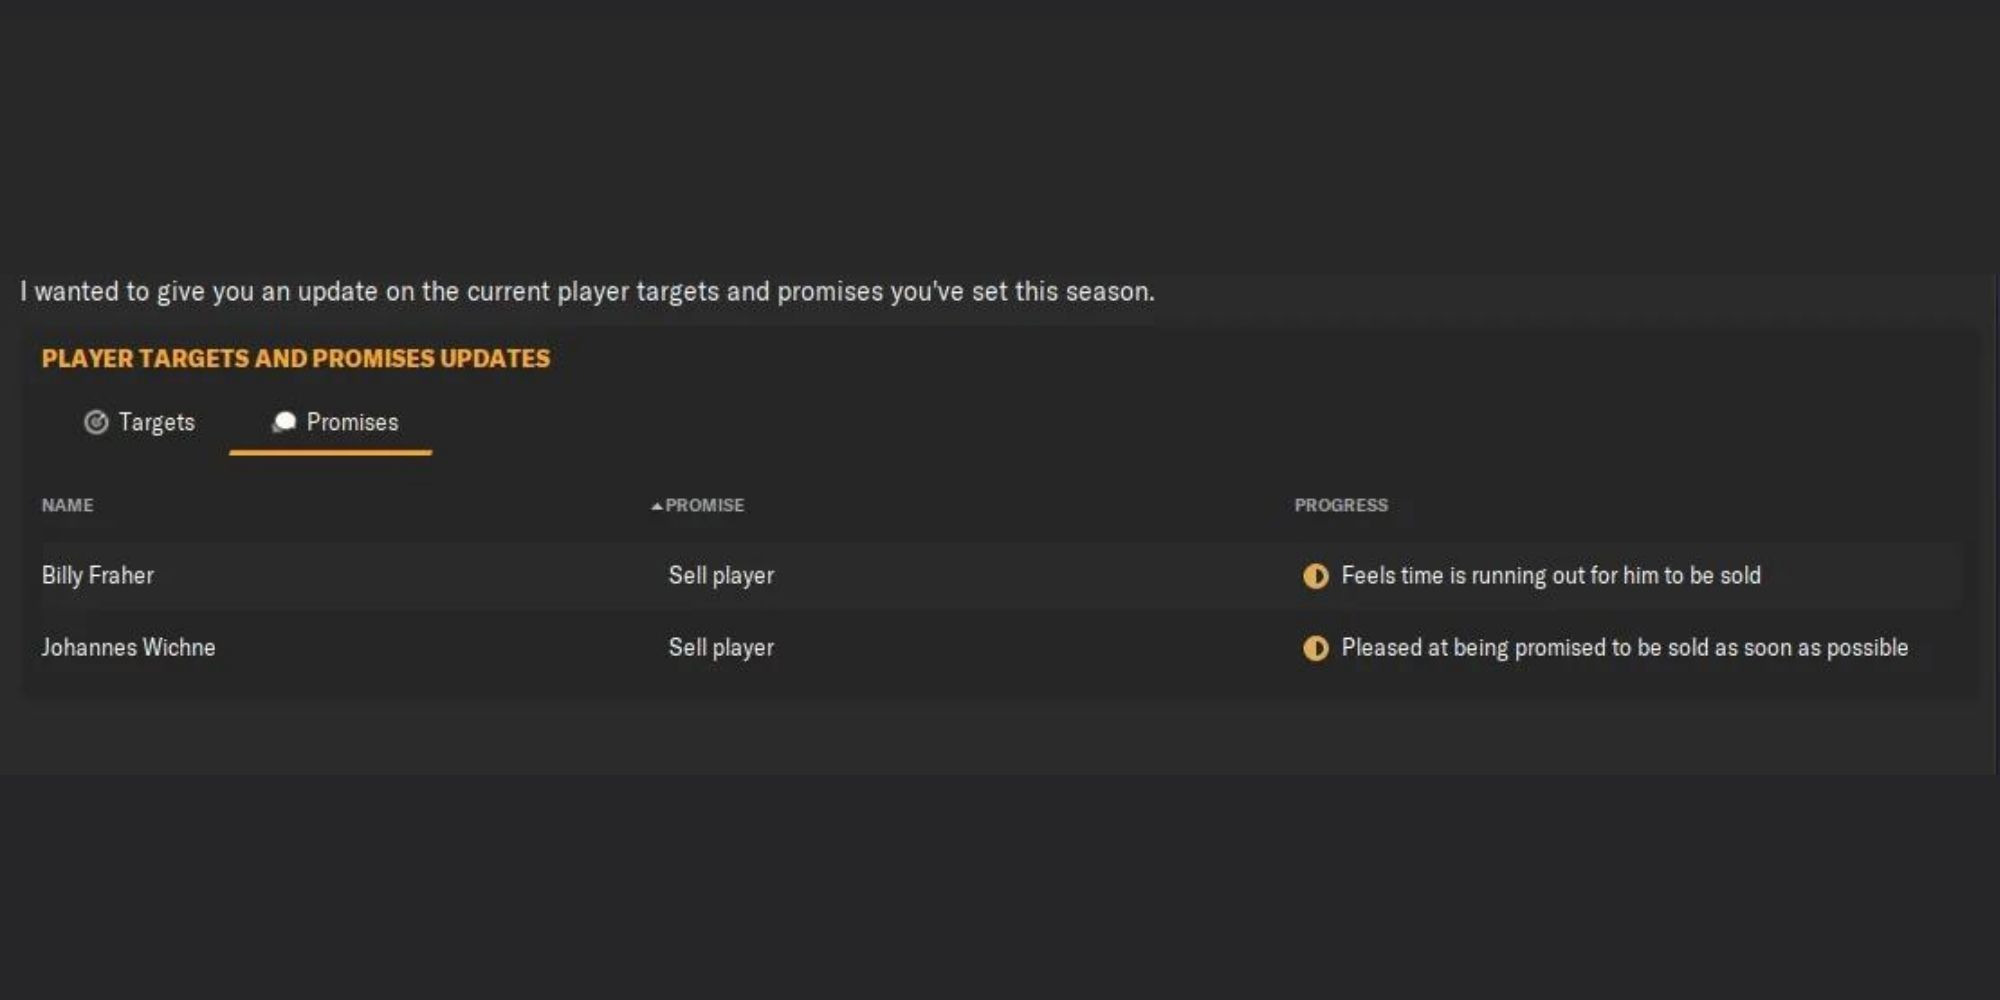Select the target symbol before the word Targets
This screenshot has width=2000, height=1000.
pyautogui.click(x=95, y=422)
